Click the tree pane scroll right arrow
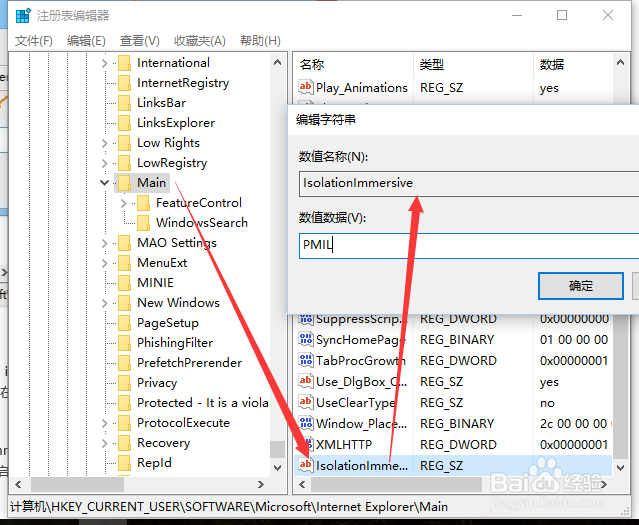This screenshot has height=525, width=639. tap(261, 484)
